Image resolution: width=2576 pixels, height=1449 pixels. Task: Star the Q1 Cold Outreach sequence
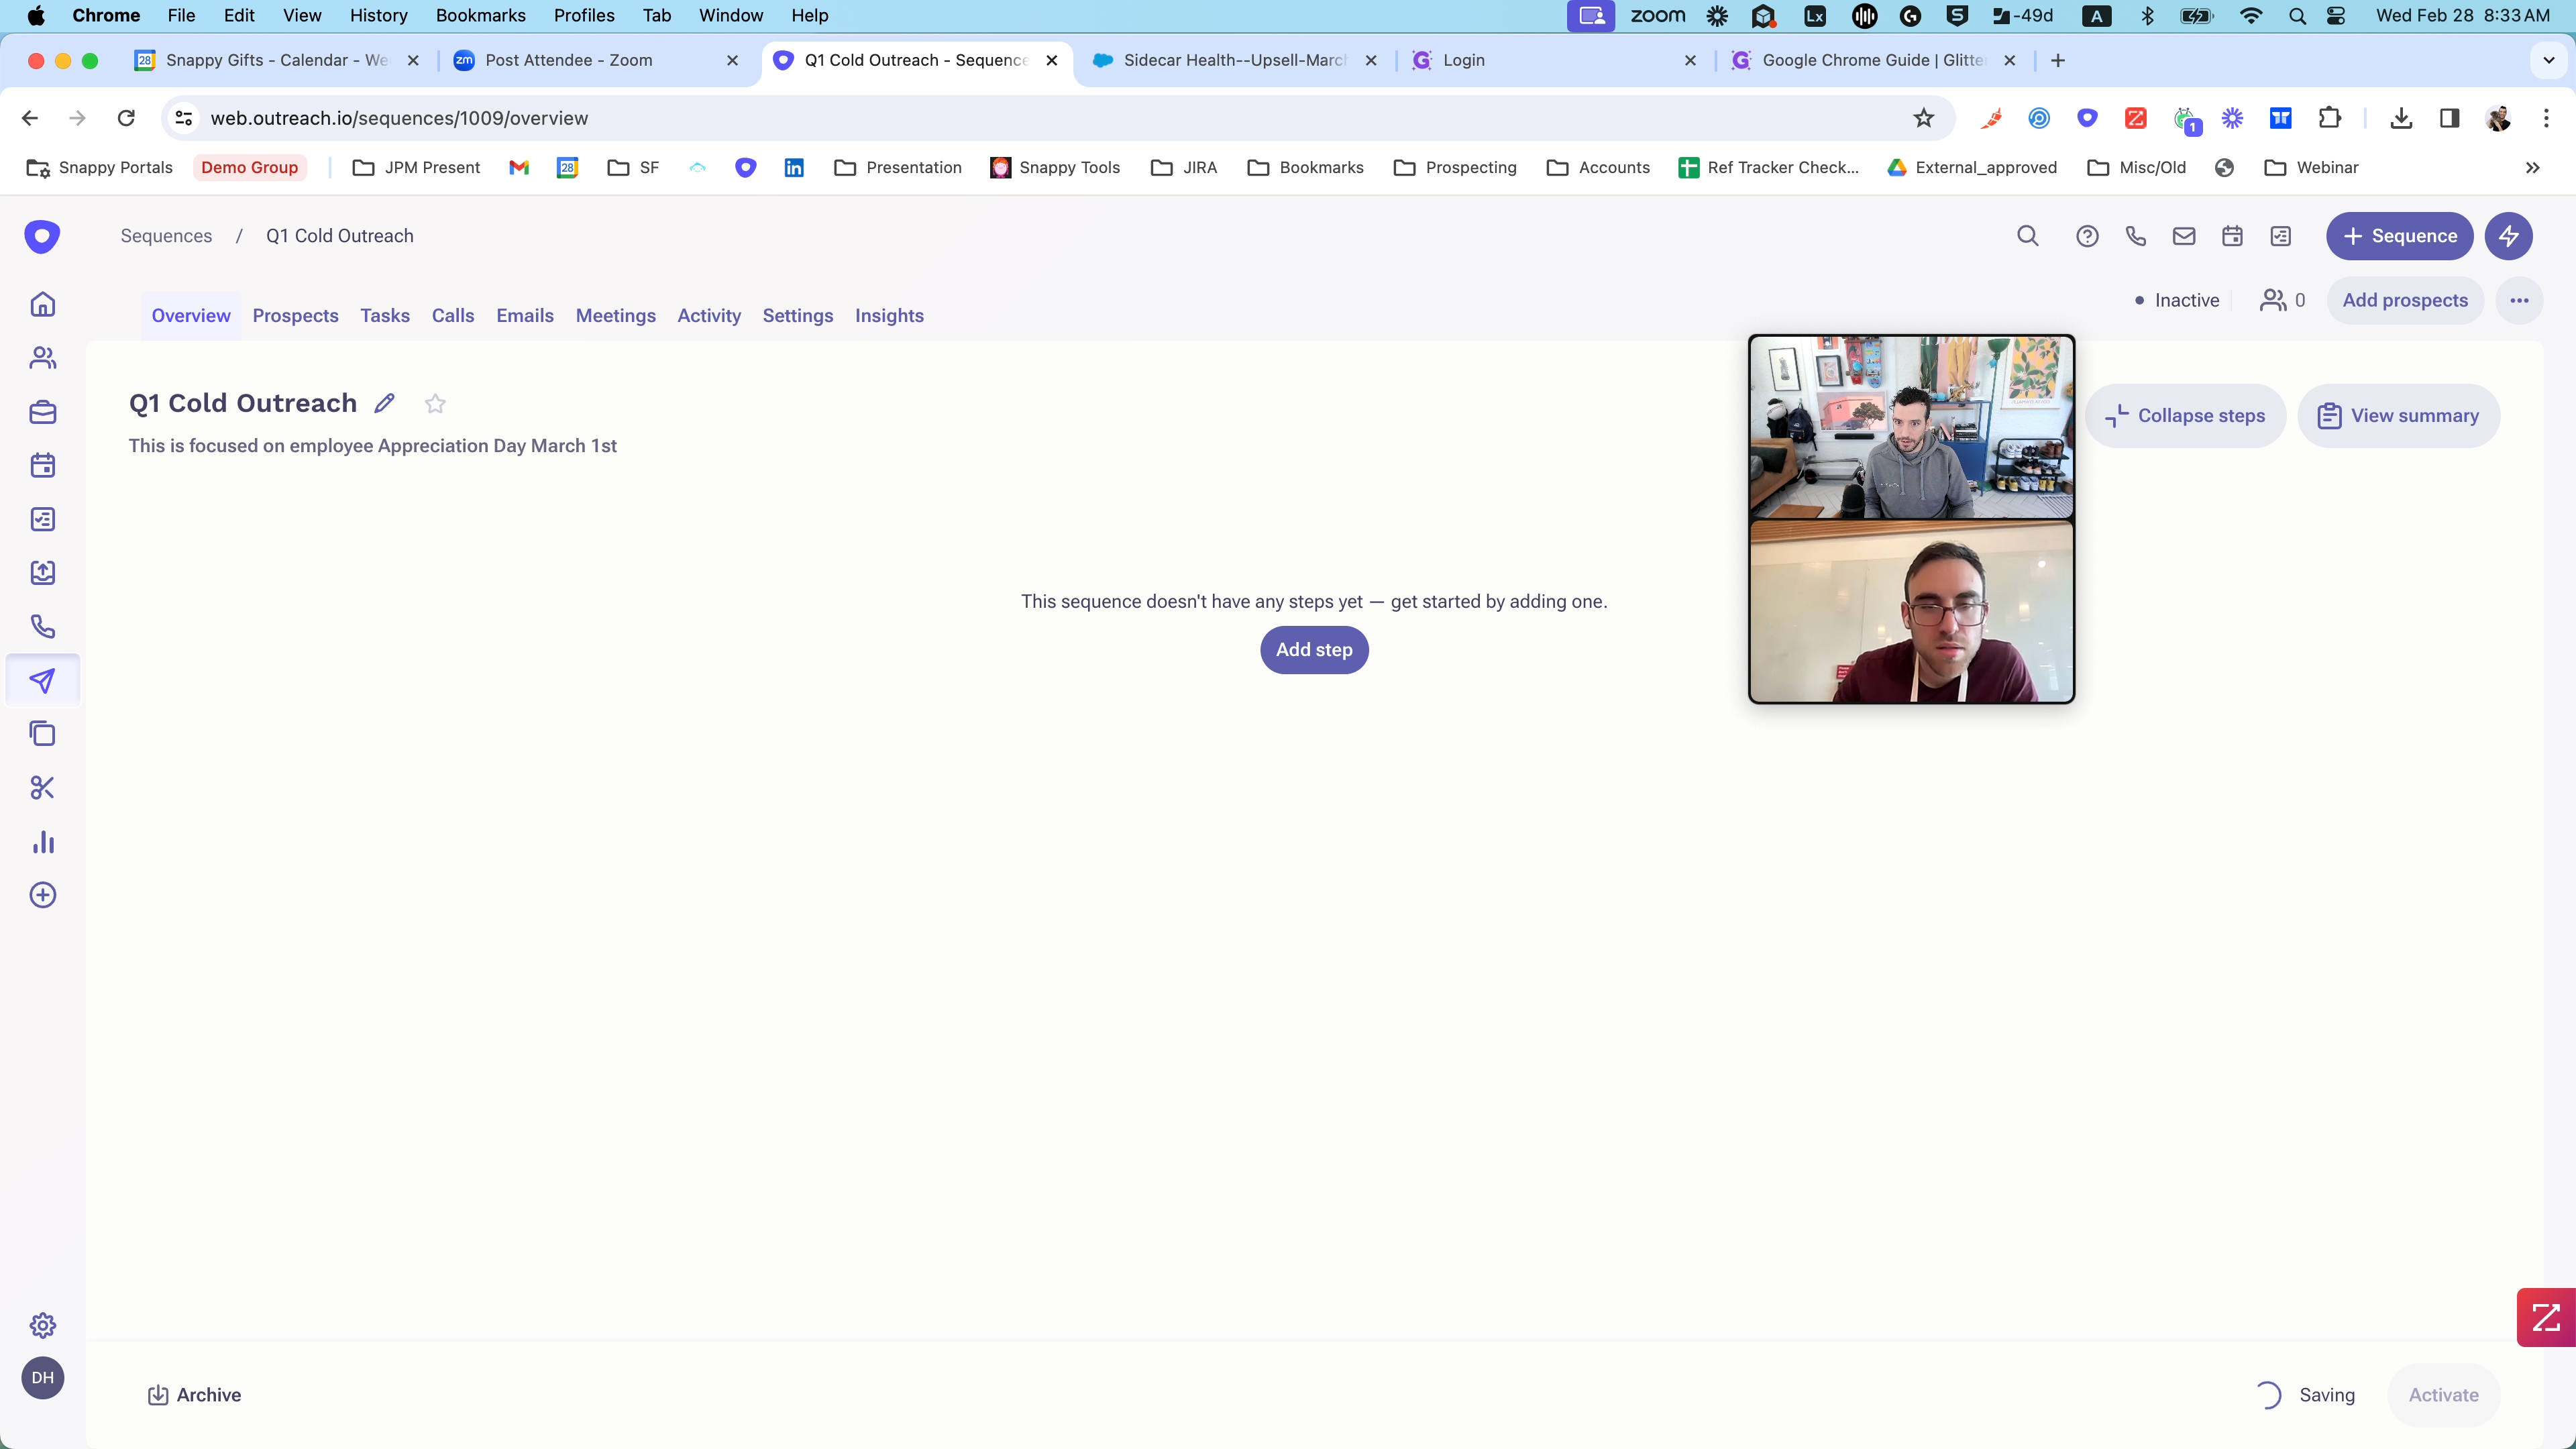[x=435, y=403]
